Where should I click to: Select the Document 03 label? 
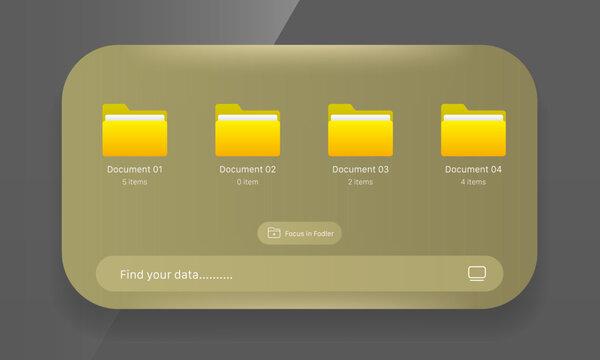pyautogui.click(x=360, y=169)
